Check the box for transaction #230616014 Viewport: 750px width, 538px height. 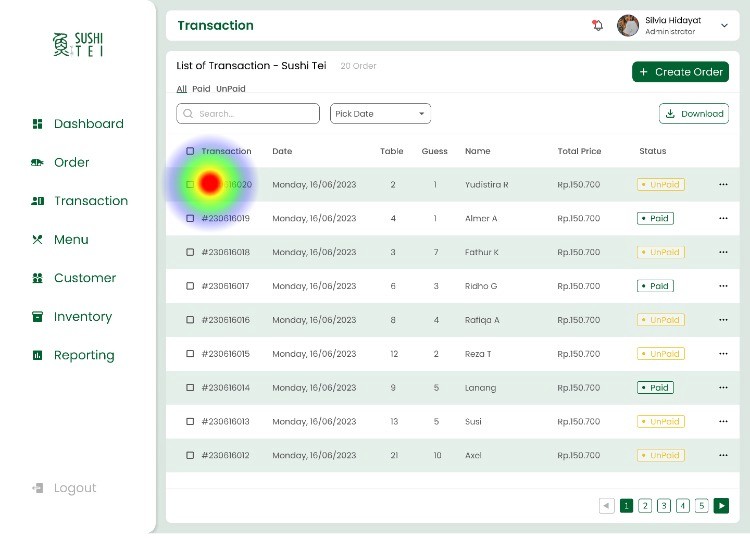pyautogui.click(x=190, y=387)
